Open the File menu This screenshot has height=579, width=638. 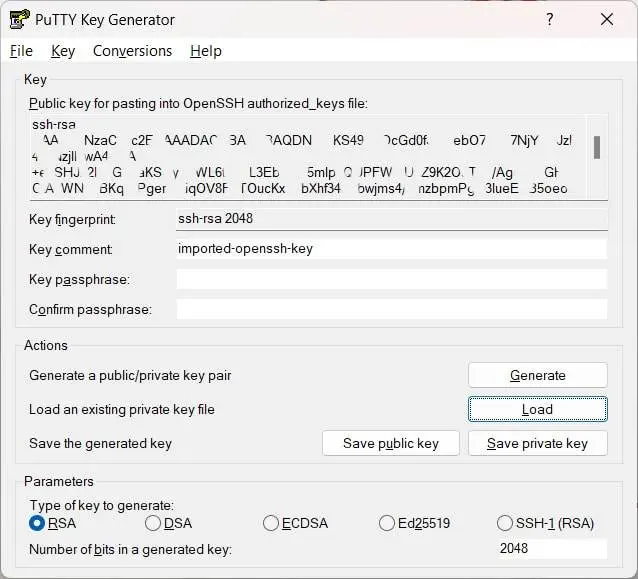[21, 51]
